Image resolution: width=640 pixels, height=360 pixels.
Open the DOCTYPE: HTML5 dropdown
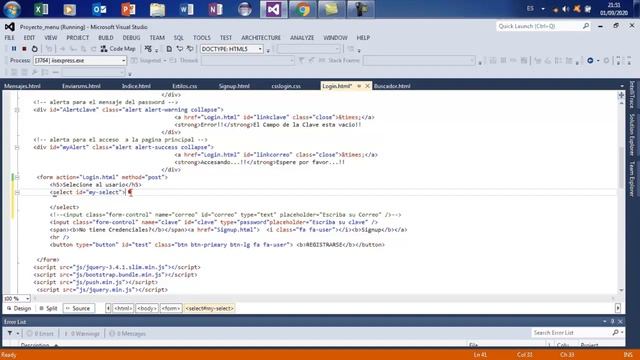(x=260, y=49)
